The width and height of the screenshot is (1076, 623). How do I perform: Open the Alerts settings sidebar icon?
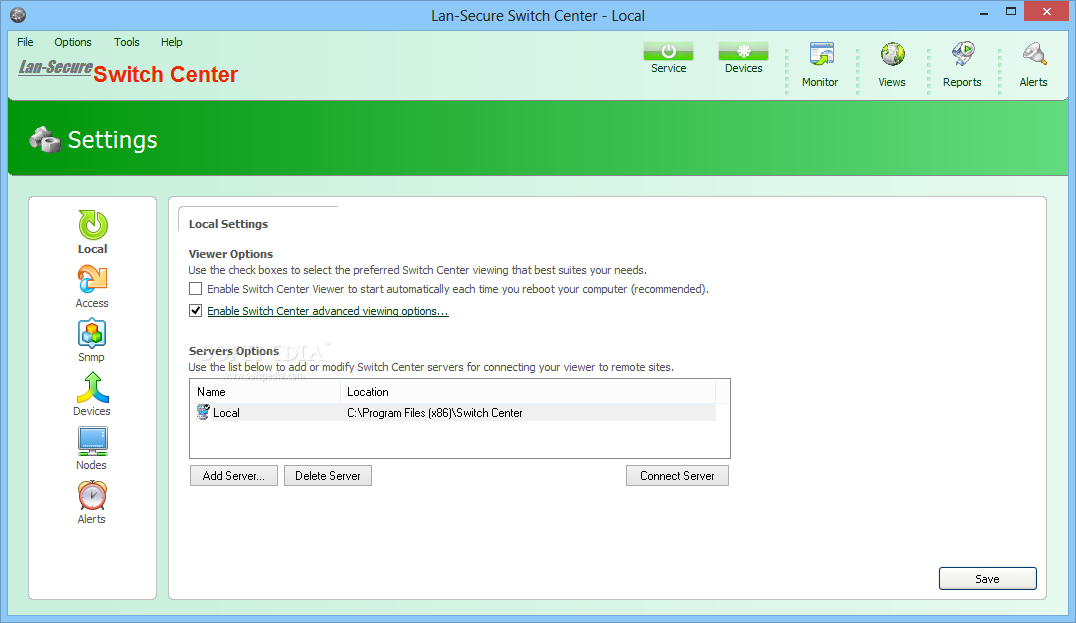92,495
